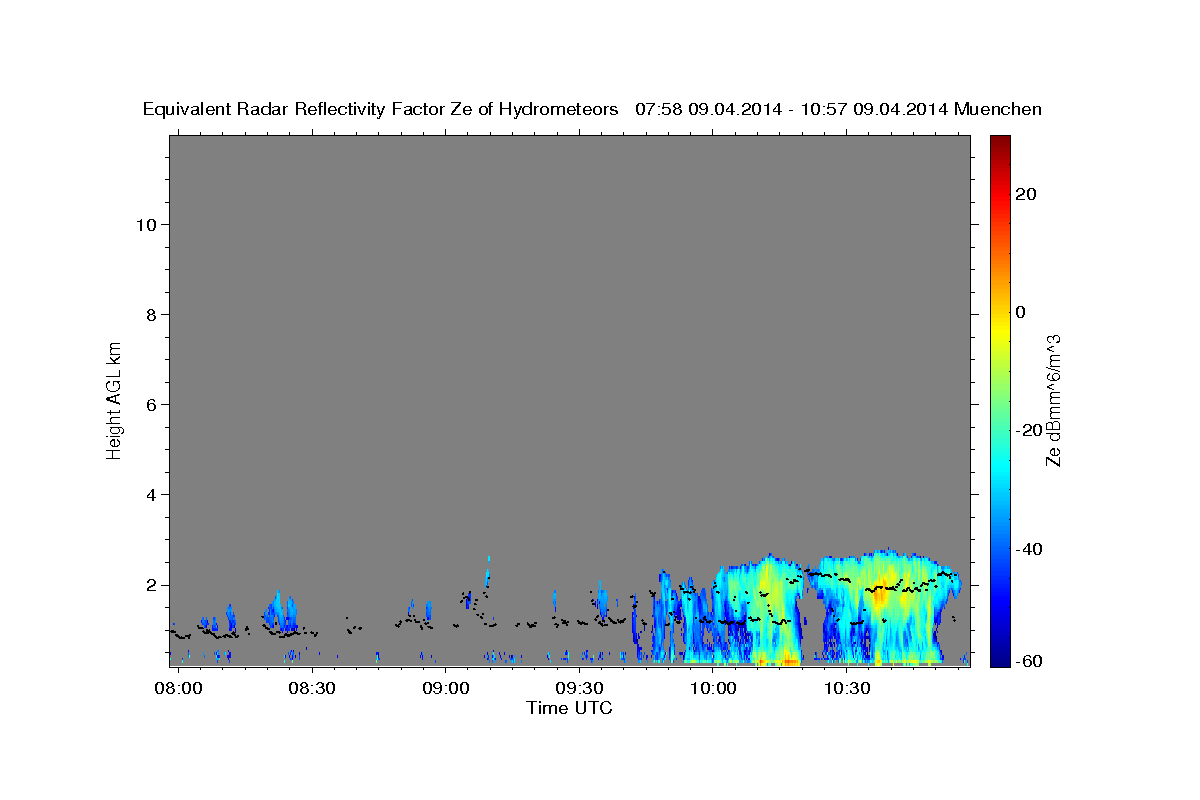The image size is (1200, 800).
Task: Click the dark red top of the colorbar
Action: (x=999, y=143)
